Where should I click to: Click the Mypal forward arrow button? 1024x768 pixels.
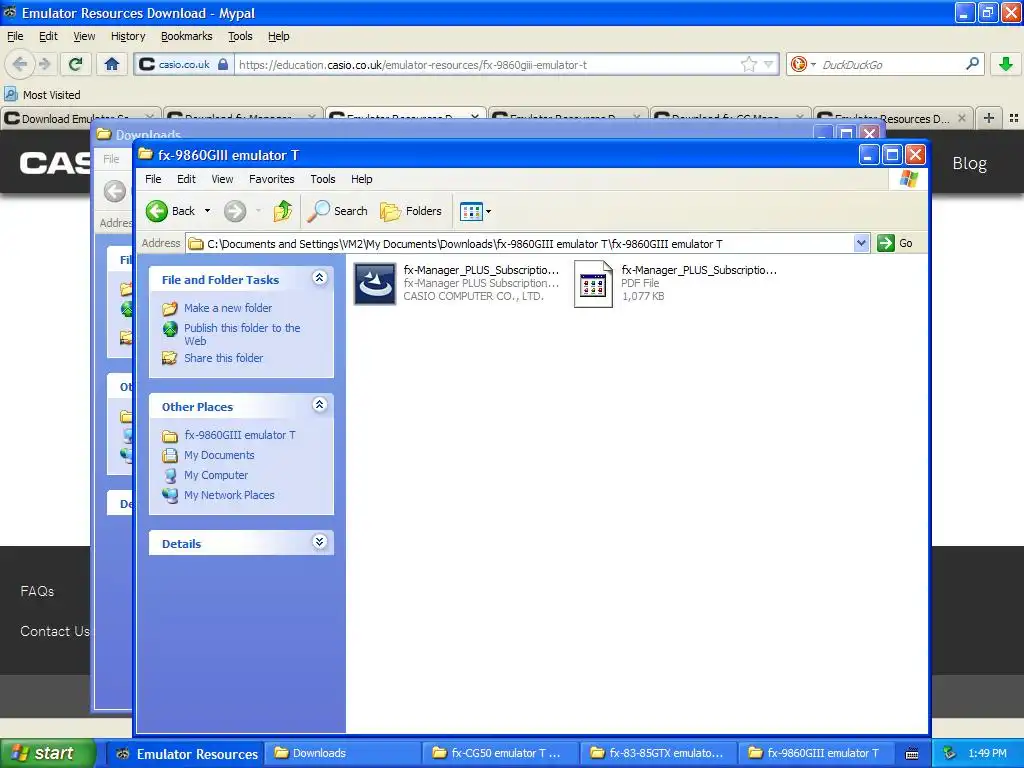[44, 64]
